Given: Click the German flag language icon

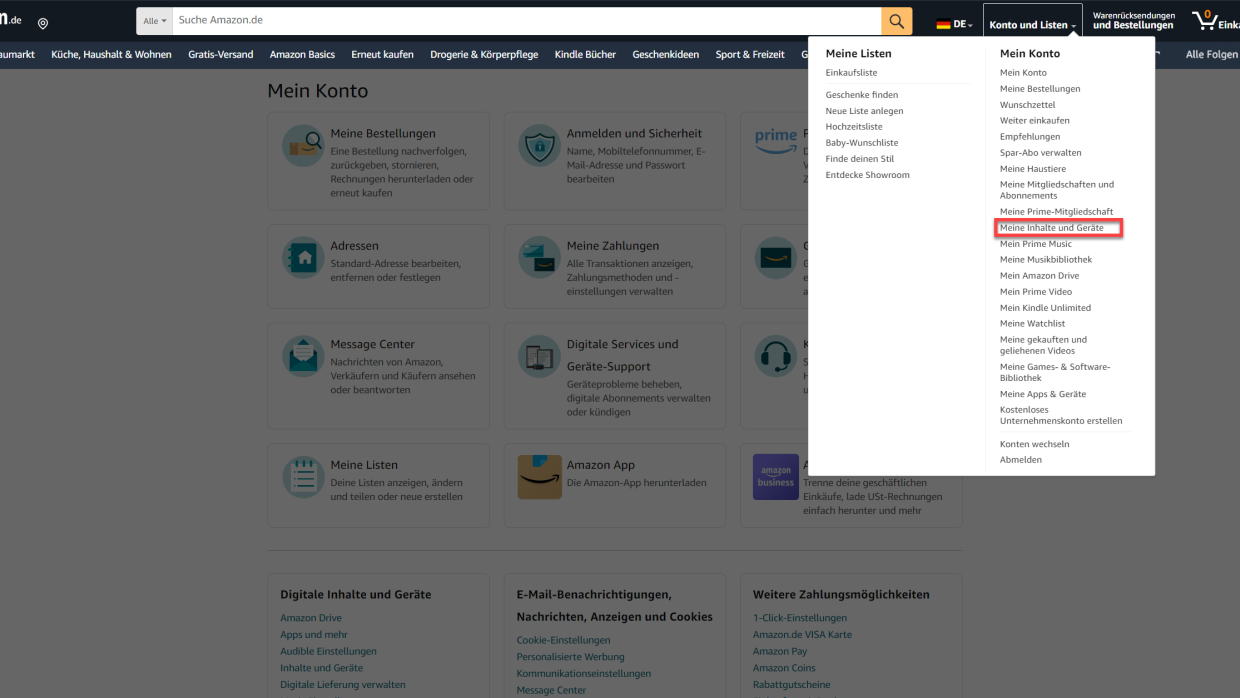Looking at the screenshot, I should click(943, 24).
